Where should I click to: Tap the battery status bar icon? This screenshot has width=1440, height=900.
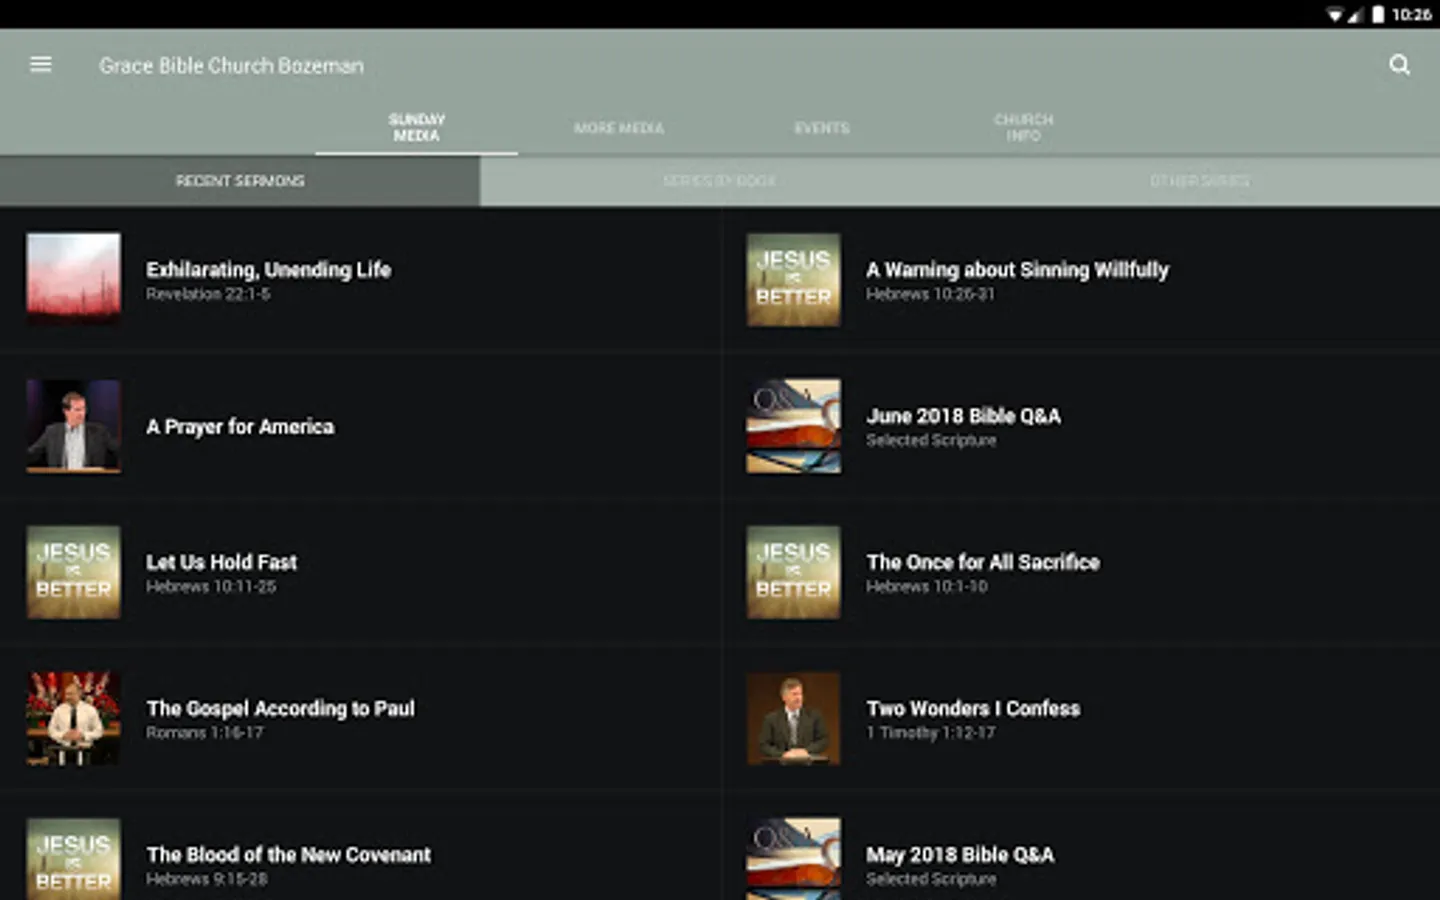click(x=1378, y=14)
